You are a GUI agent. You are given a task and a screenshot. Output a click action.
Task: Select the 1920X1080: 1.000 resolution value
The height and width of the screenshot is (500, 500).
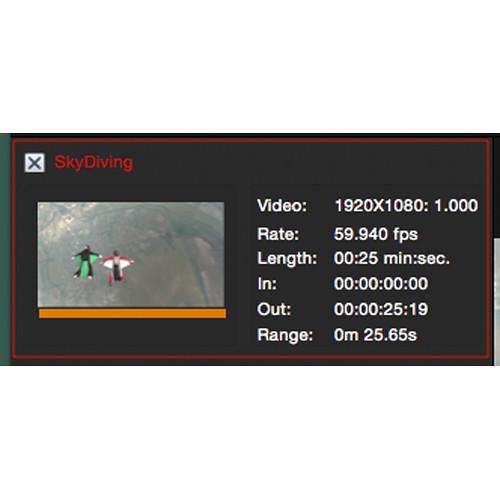406,205
